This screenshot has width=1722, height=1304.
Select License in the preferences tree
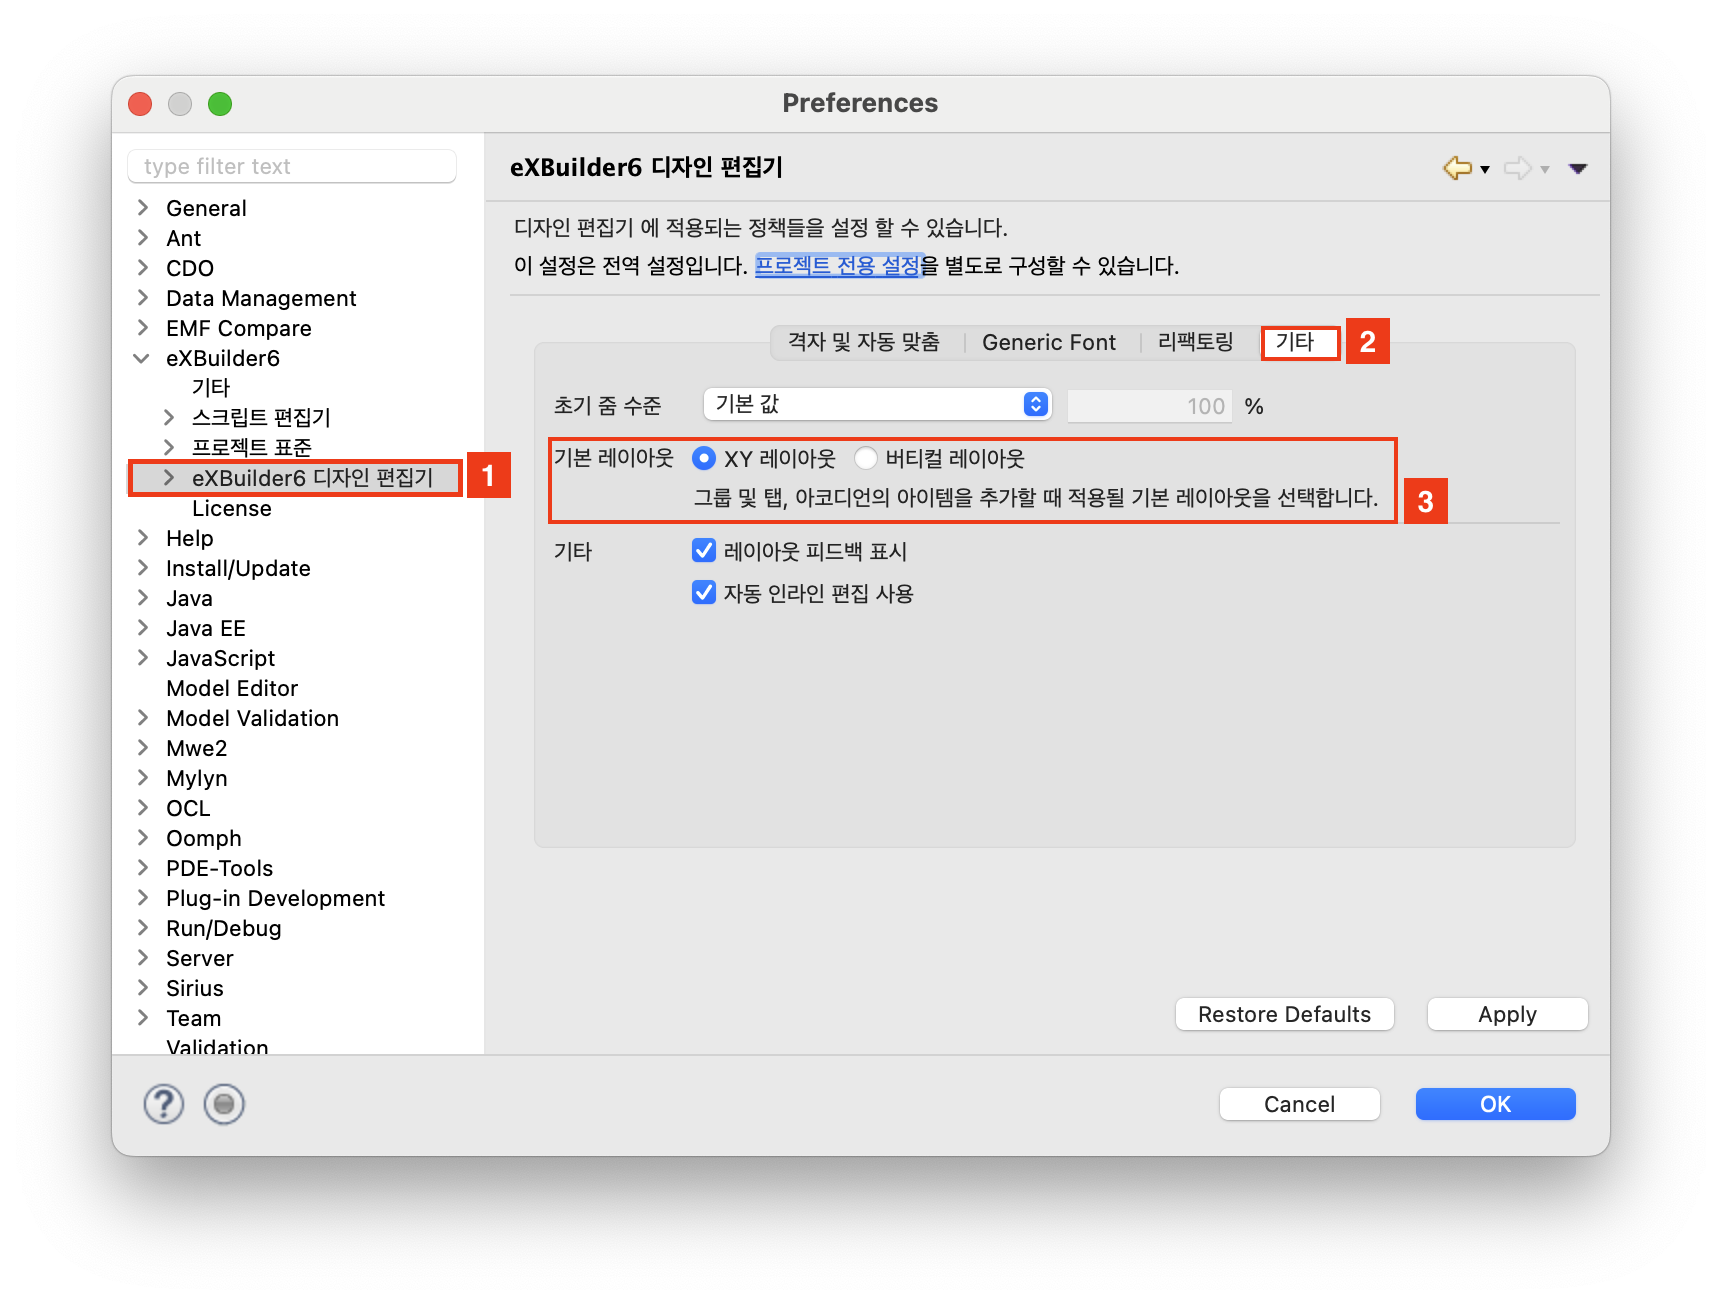(232, 508)
